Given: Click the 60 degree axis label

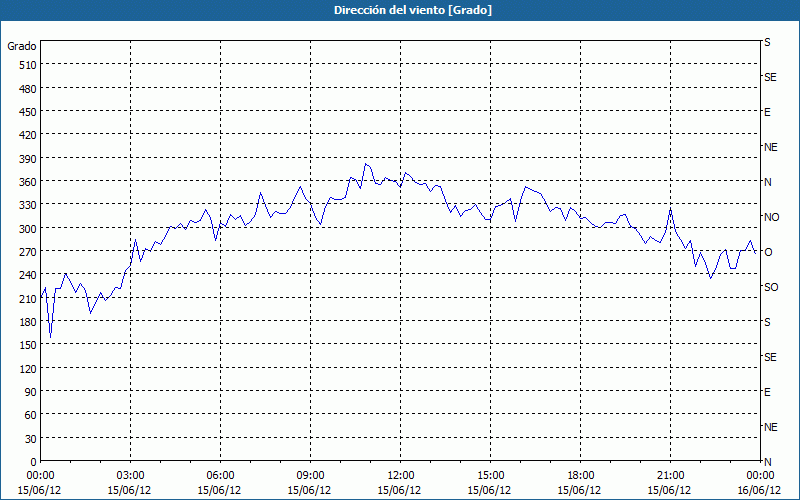Looking at the screenshot, I should point(31,415).
